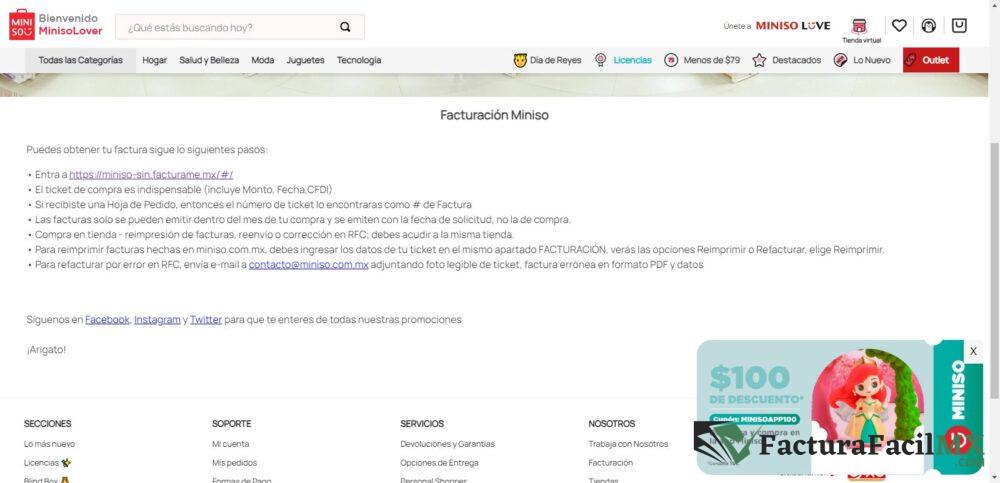Go to the Día de Reyes section
Viewport: 1000px width, 483px height.
coord(555,60)
